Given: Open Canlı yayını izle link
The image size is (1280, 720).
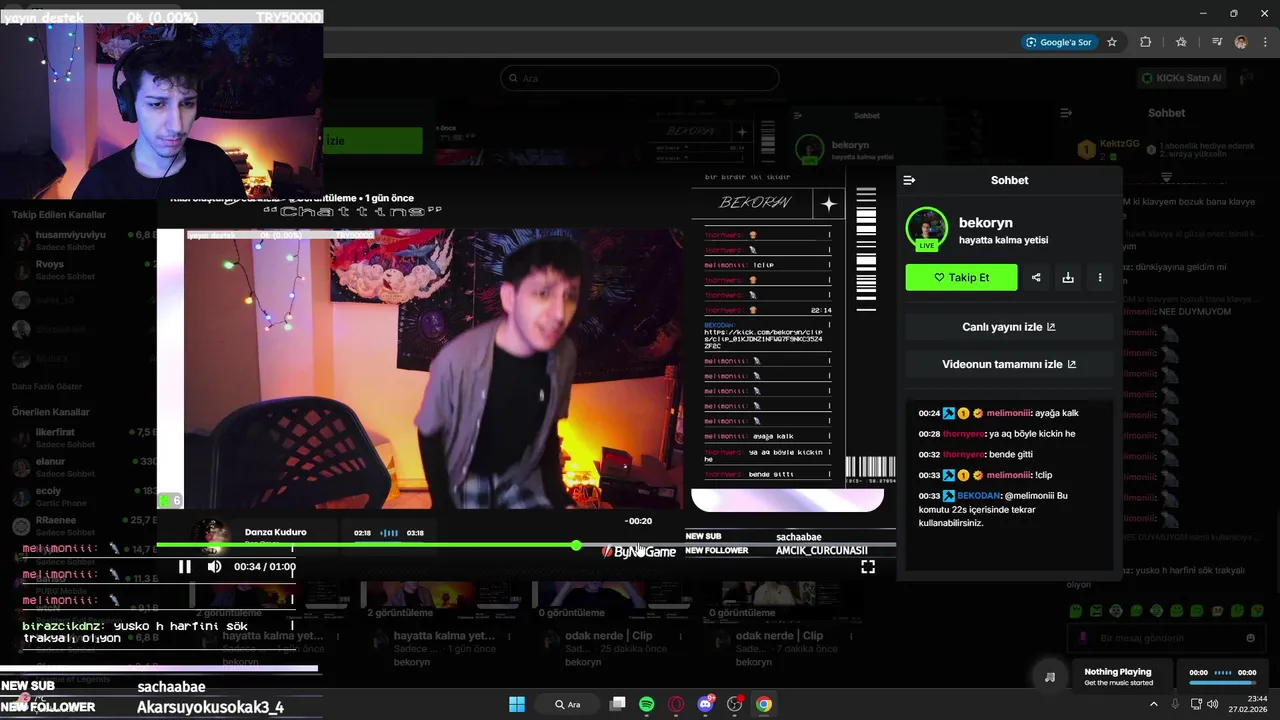Looking at the screenshot, I should 1009,327.
